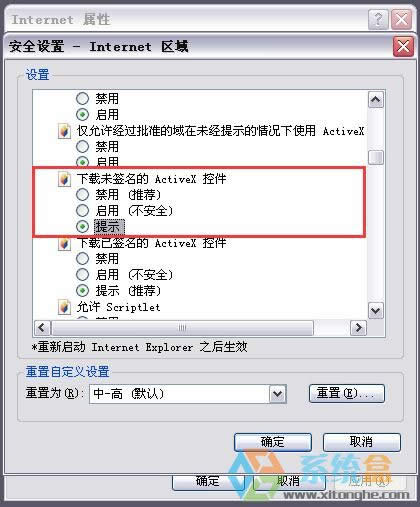Select 禁用 (推荐) for unsigned ActiveX download
This screenshot has height=507, width=420.
82,195
